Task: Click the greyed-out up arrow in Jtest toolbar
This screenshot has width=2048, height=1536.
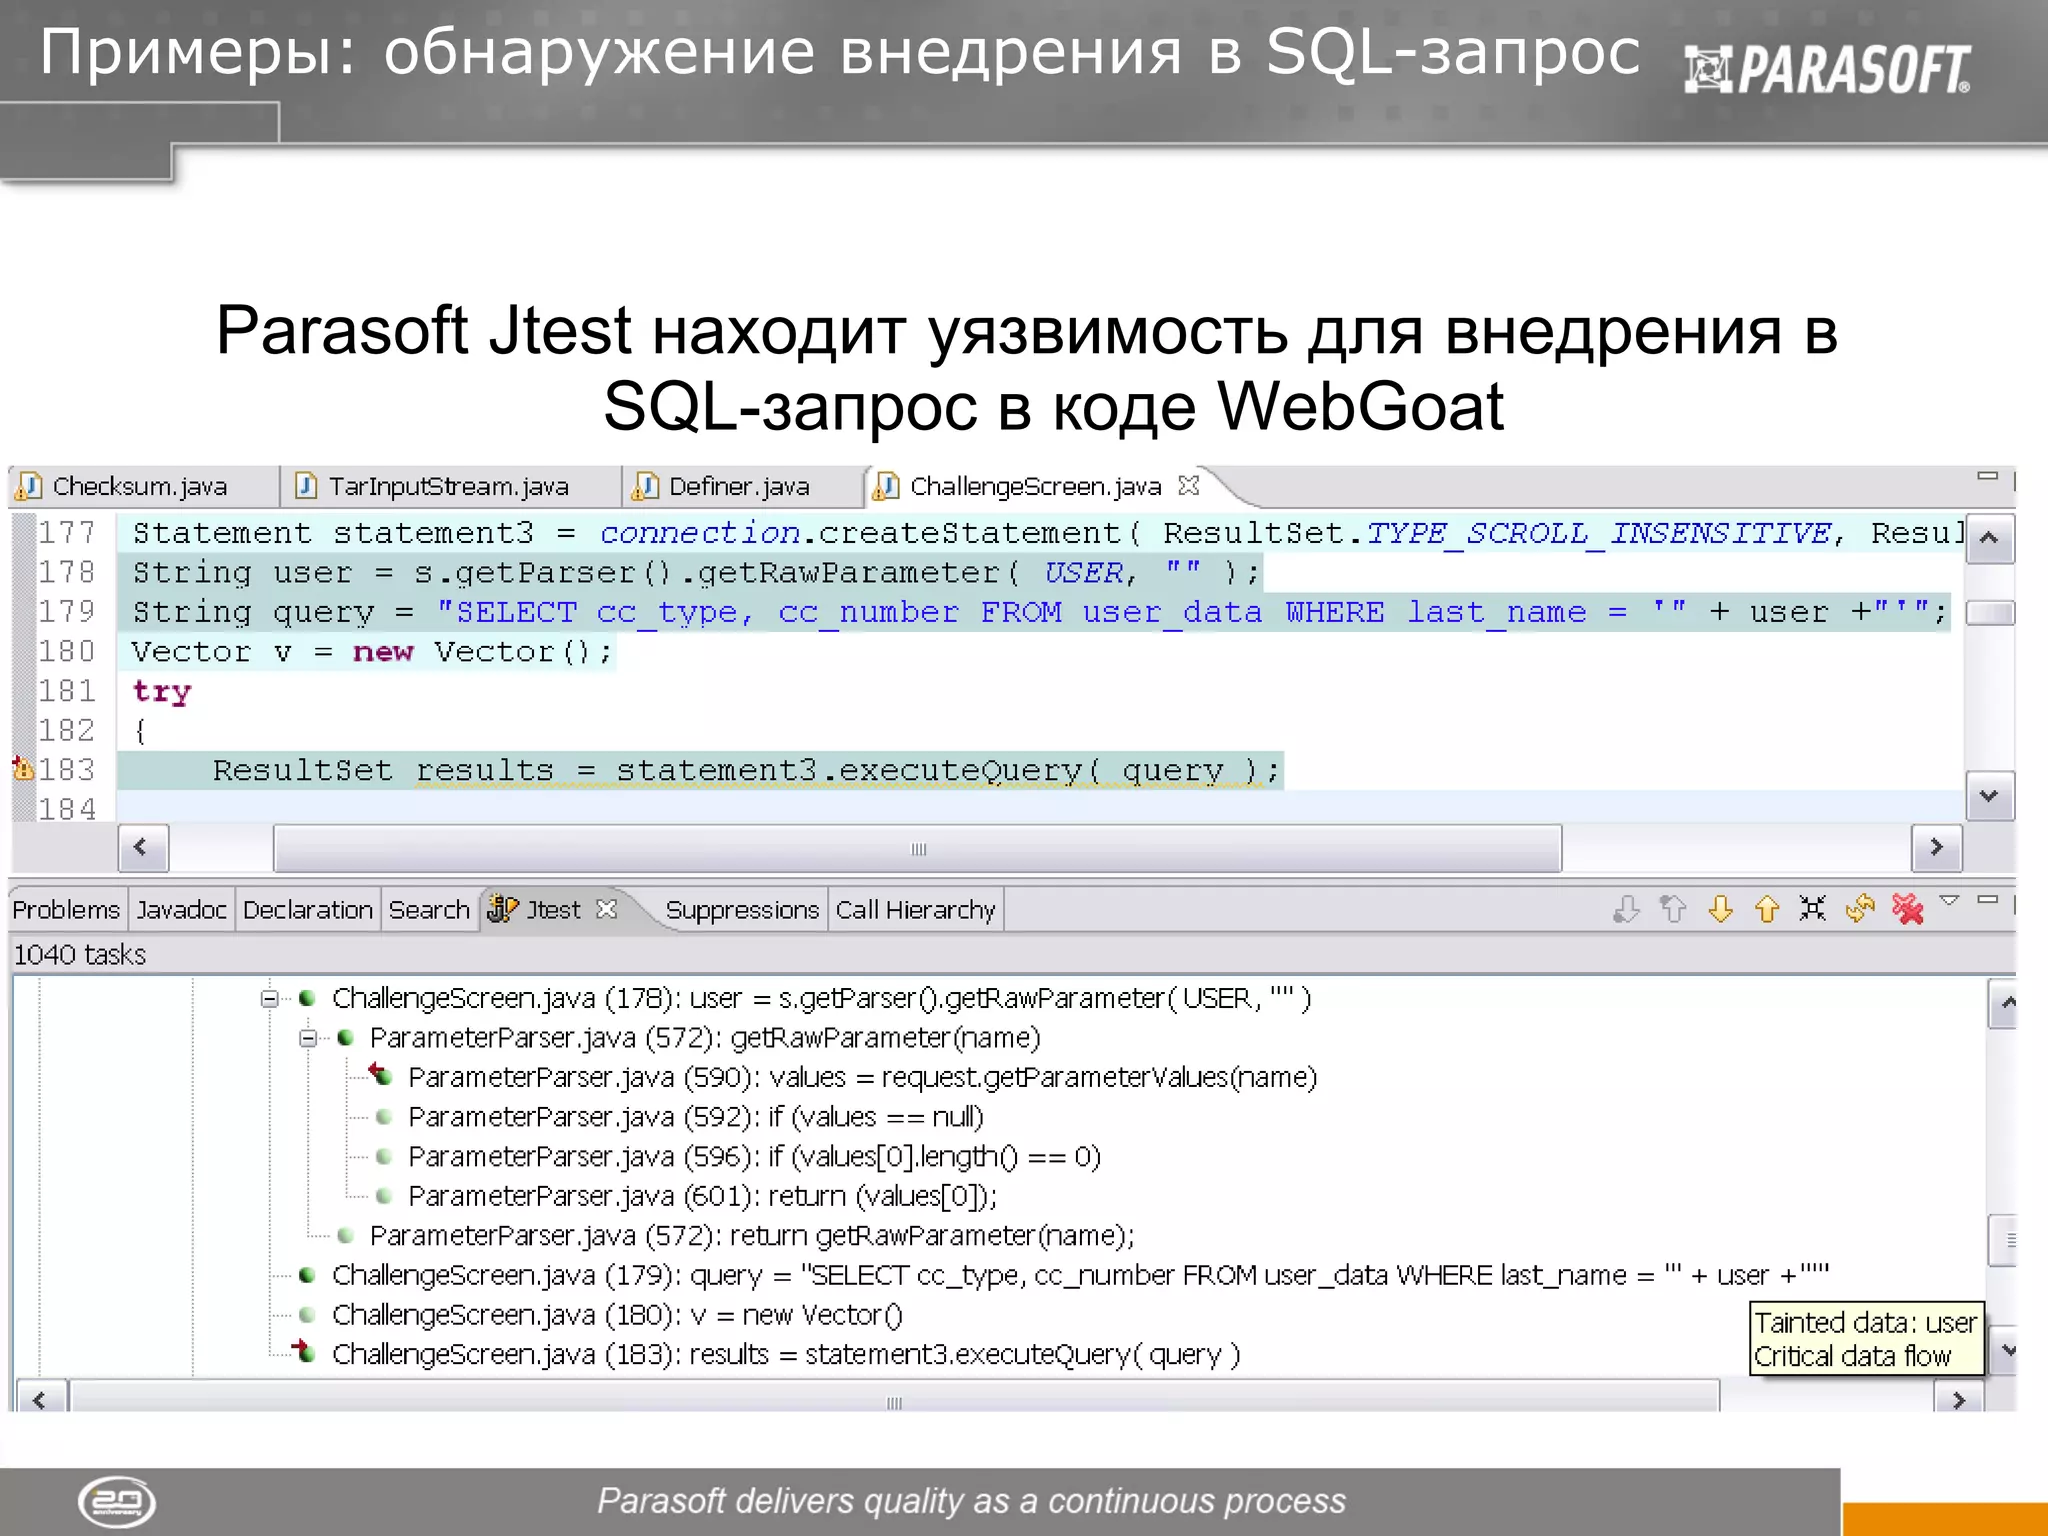Action: click(x=1673, y=909)
